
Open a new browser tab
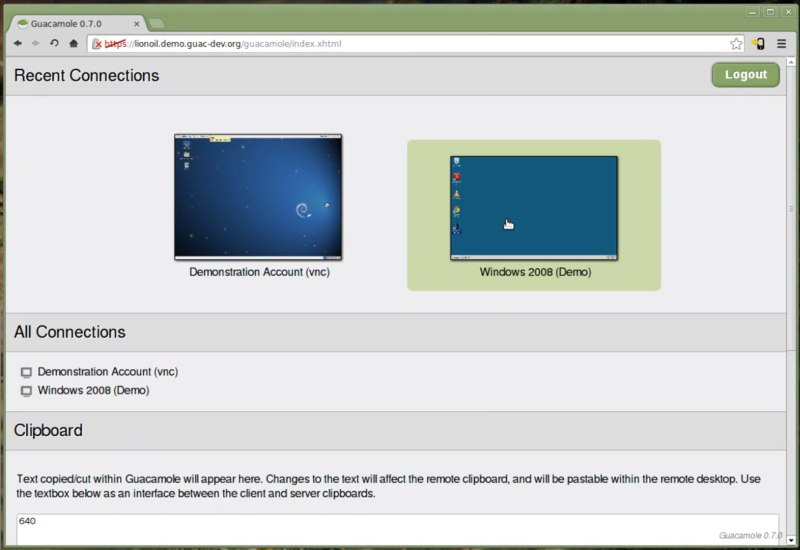coord(157,23)
